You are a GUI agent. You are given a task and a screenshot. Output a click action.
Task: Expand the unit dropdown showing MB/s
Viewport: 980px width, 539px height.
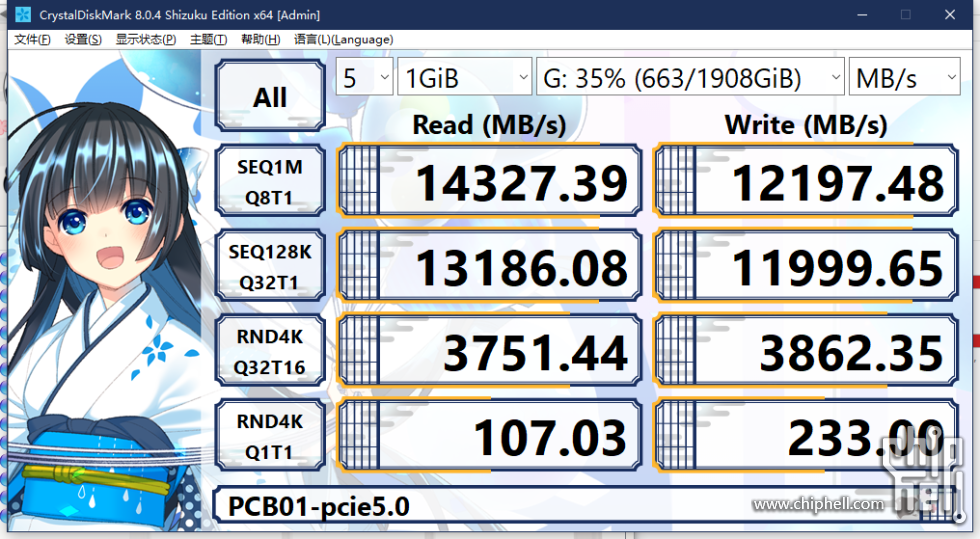click(x=904, y=77)
